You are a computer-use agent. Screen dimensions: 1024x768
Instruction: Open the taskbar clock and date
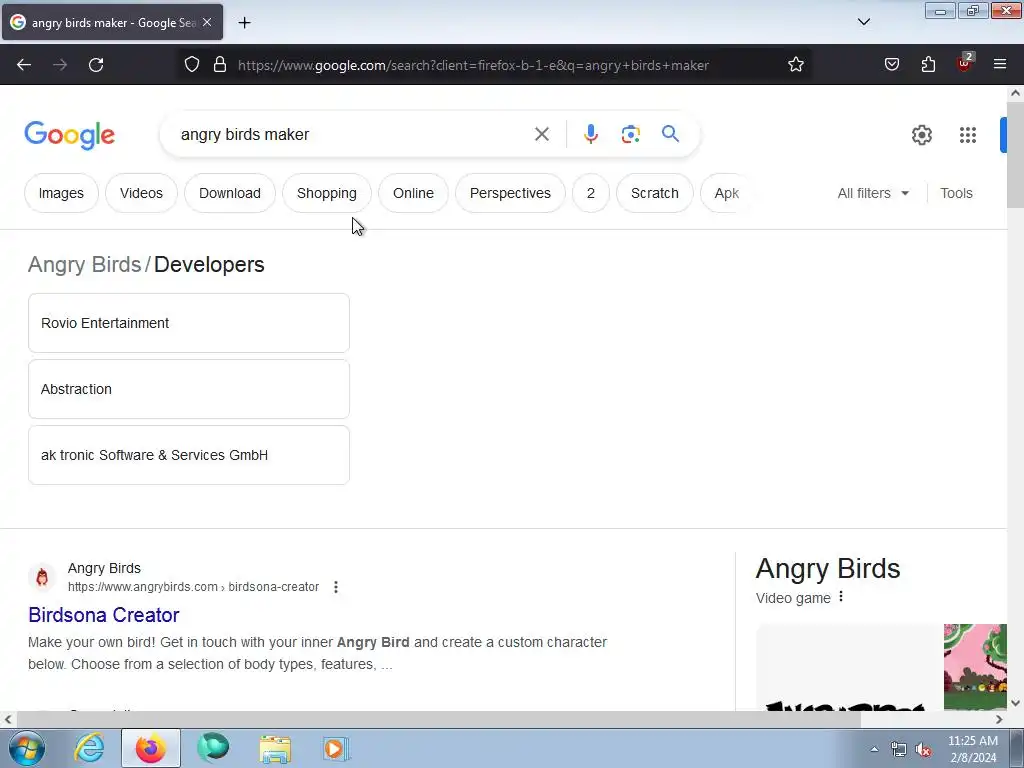coord(972,749)
